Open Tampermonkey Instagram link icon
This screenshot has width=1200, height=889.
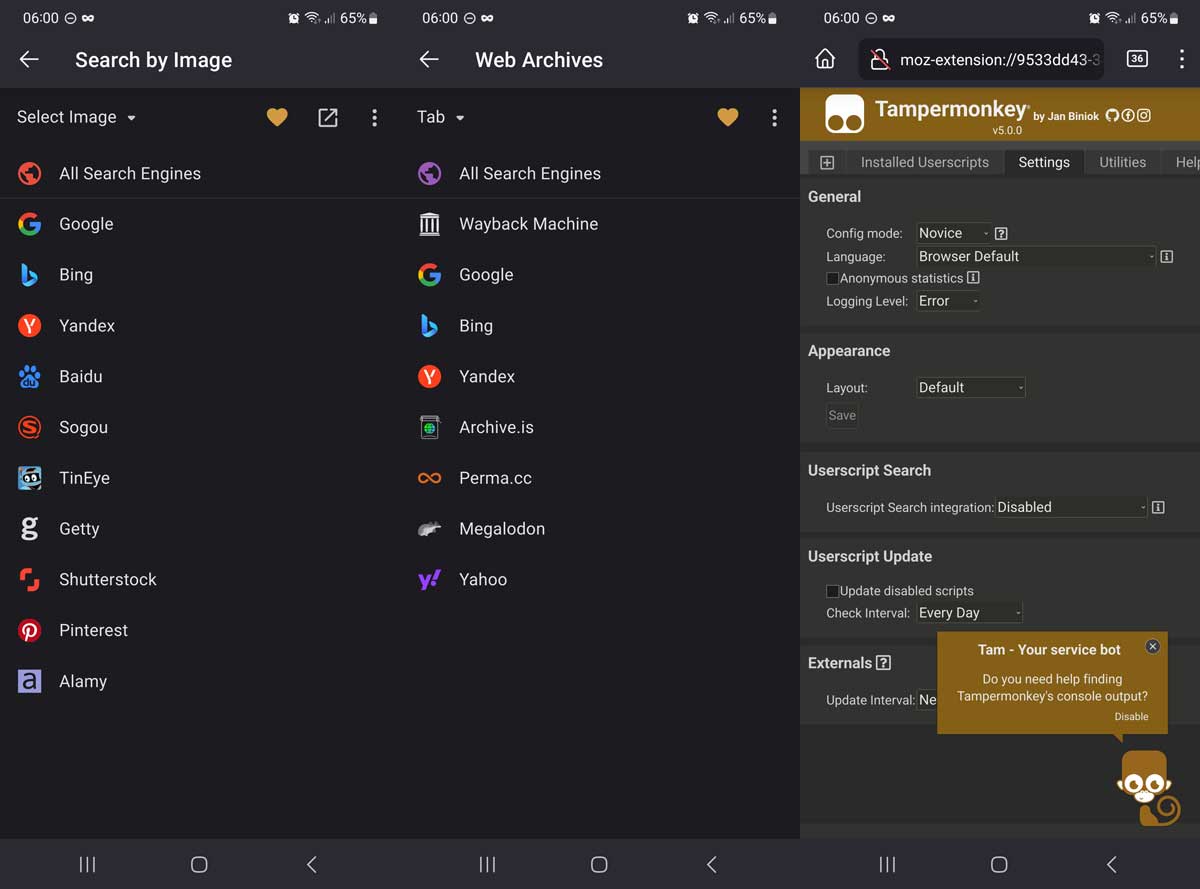click(1144, 115)
